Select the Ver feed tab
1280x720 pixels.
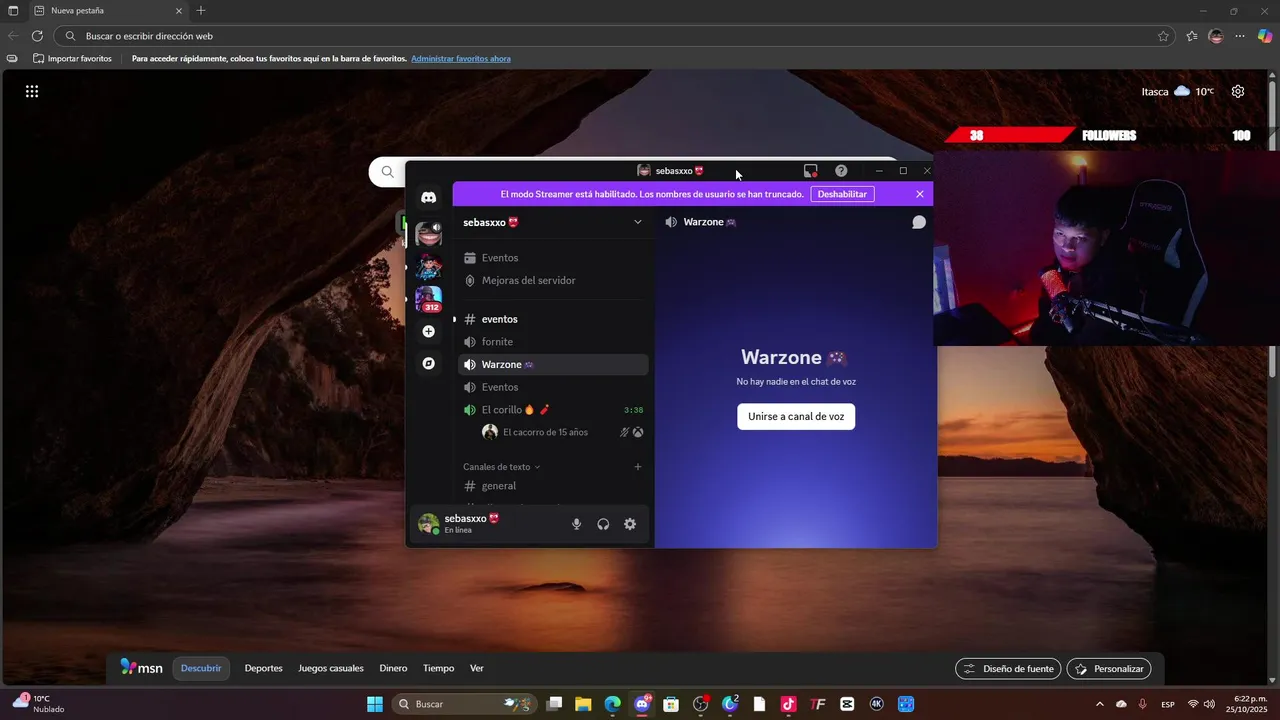pyautogui.click(x=477, y=668)
